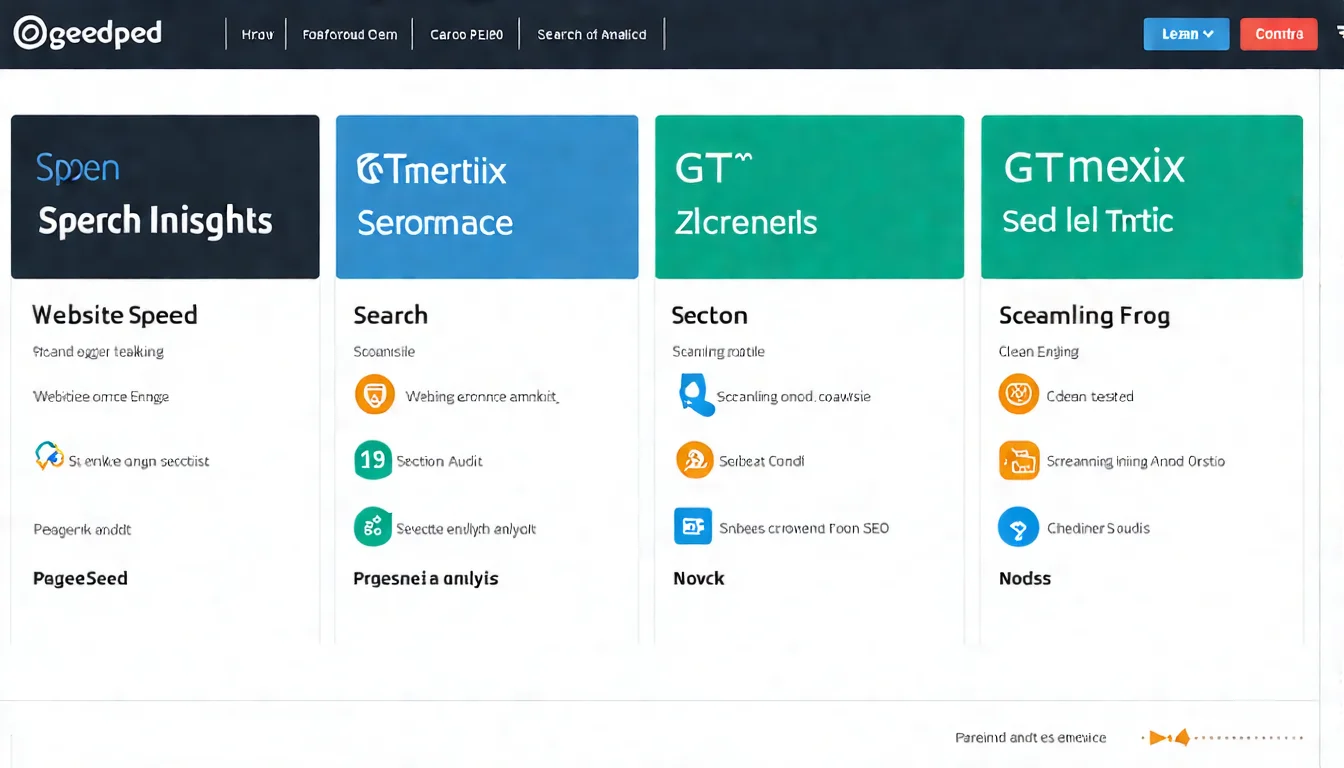The image size is (1344, 768).
Task: Click the Secton card heading
Action: tap(709, 315)
